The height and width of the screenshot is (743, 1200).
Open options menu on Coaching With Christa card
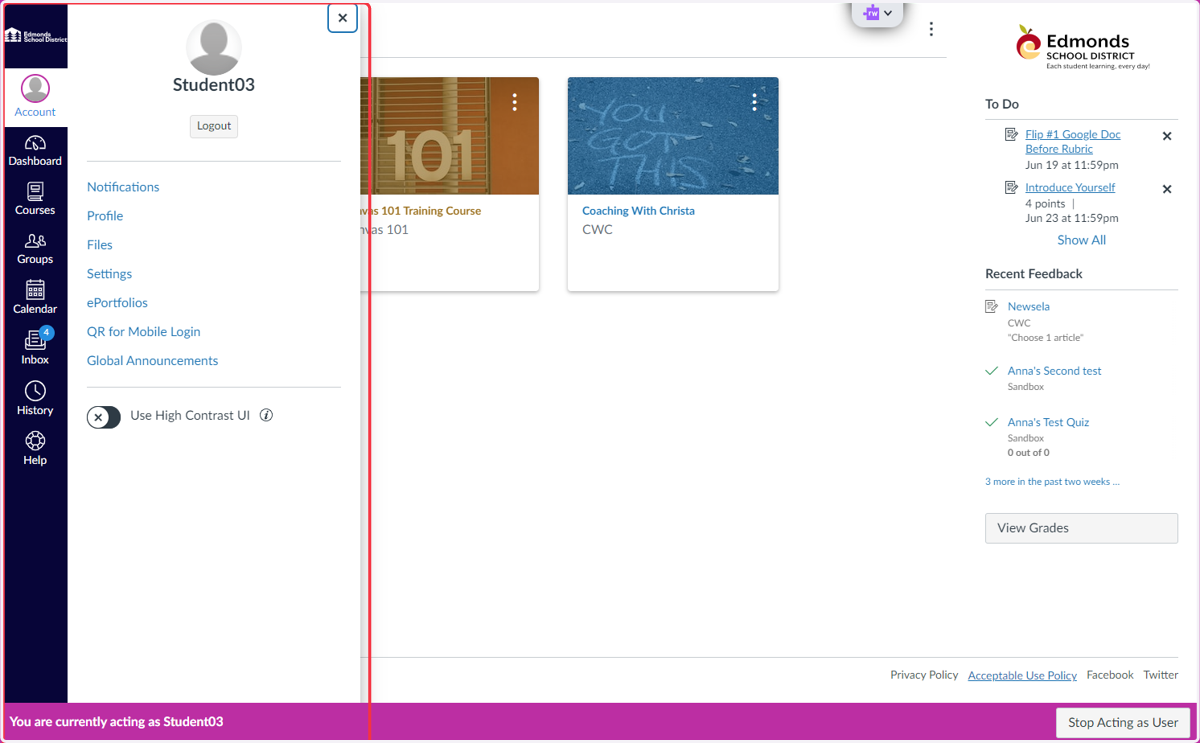755,102
